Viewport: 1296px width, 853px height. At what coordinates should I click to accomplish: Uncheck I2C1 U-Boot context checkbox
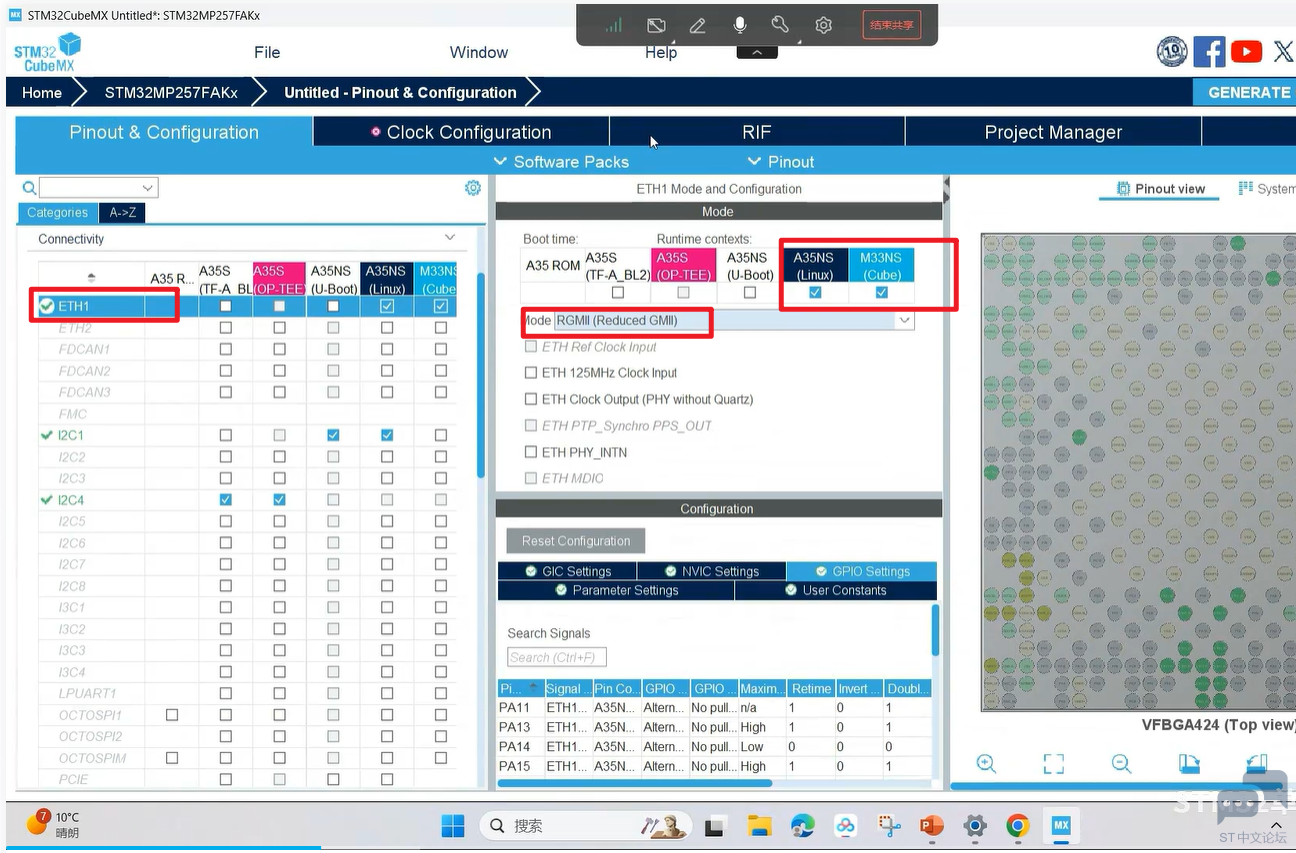(x=333, y=435)
